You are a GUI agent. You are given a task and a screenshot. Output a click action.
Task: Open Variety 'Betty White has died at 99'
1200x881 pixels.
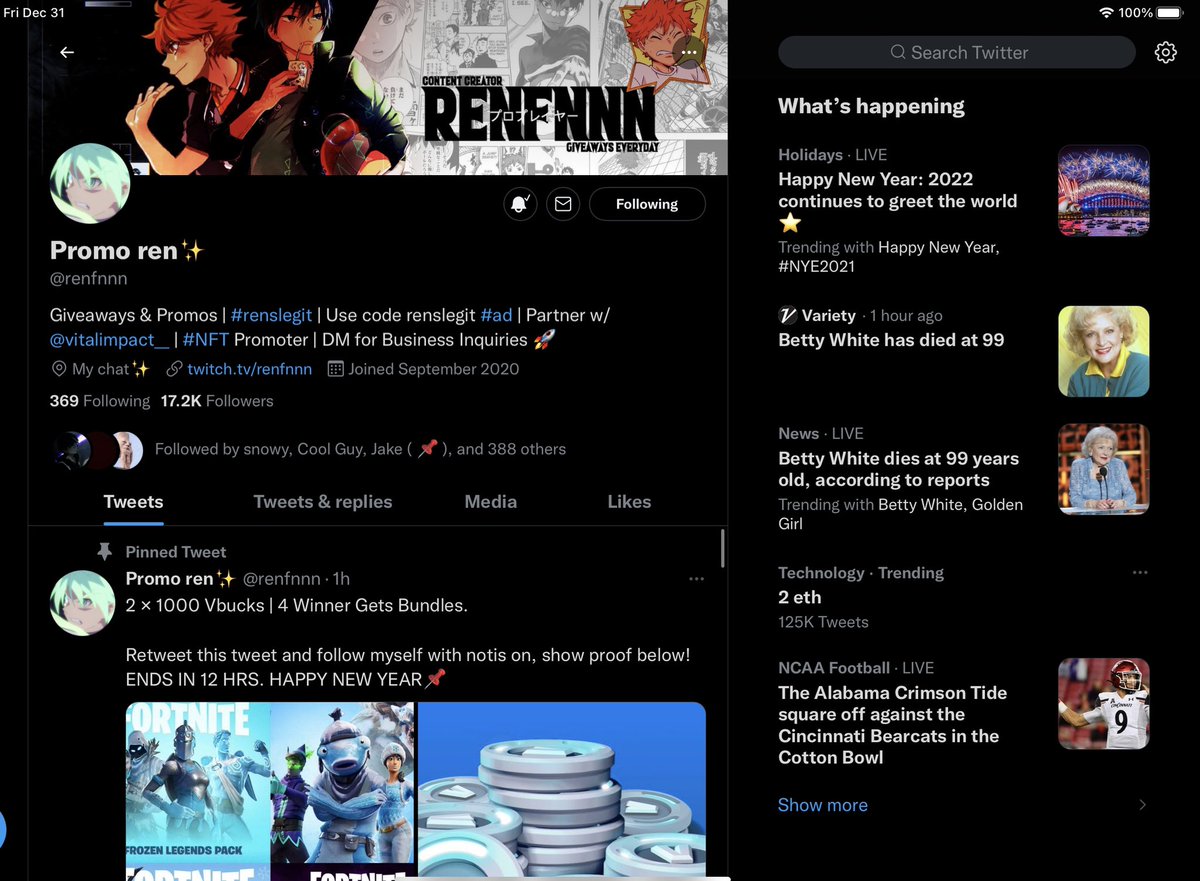pos(891,340)
